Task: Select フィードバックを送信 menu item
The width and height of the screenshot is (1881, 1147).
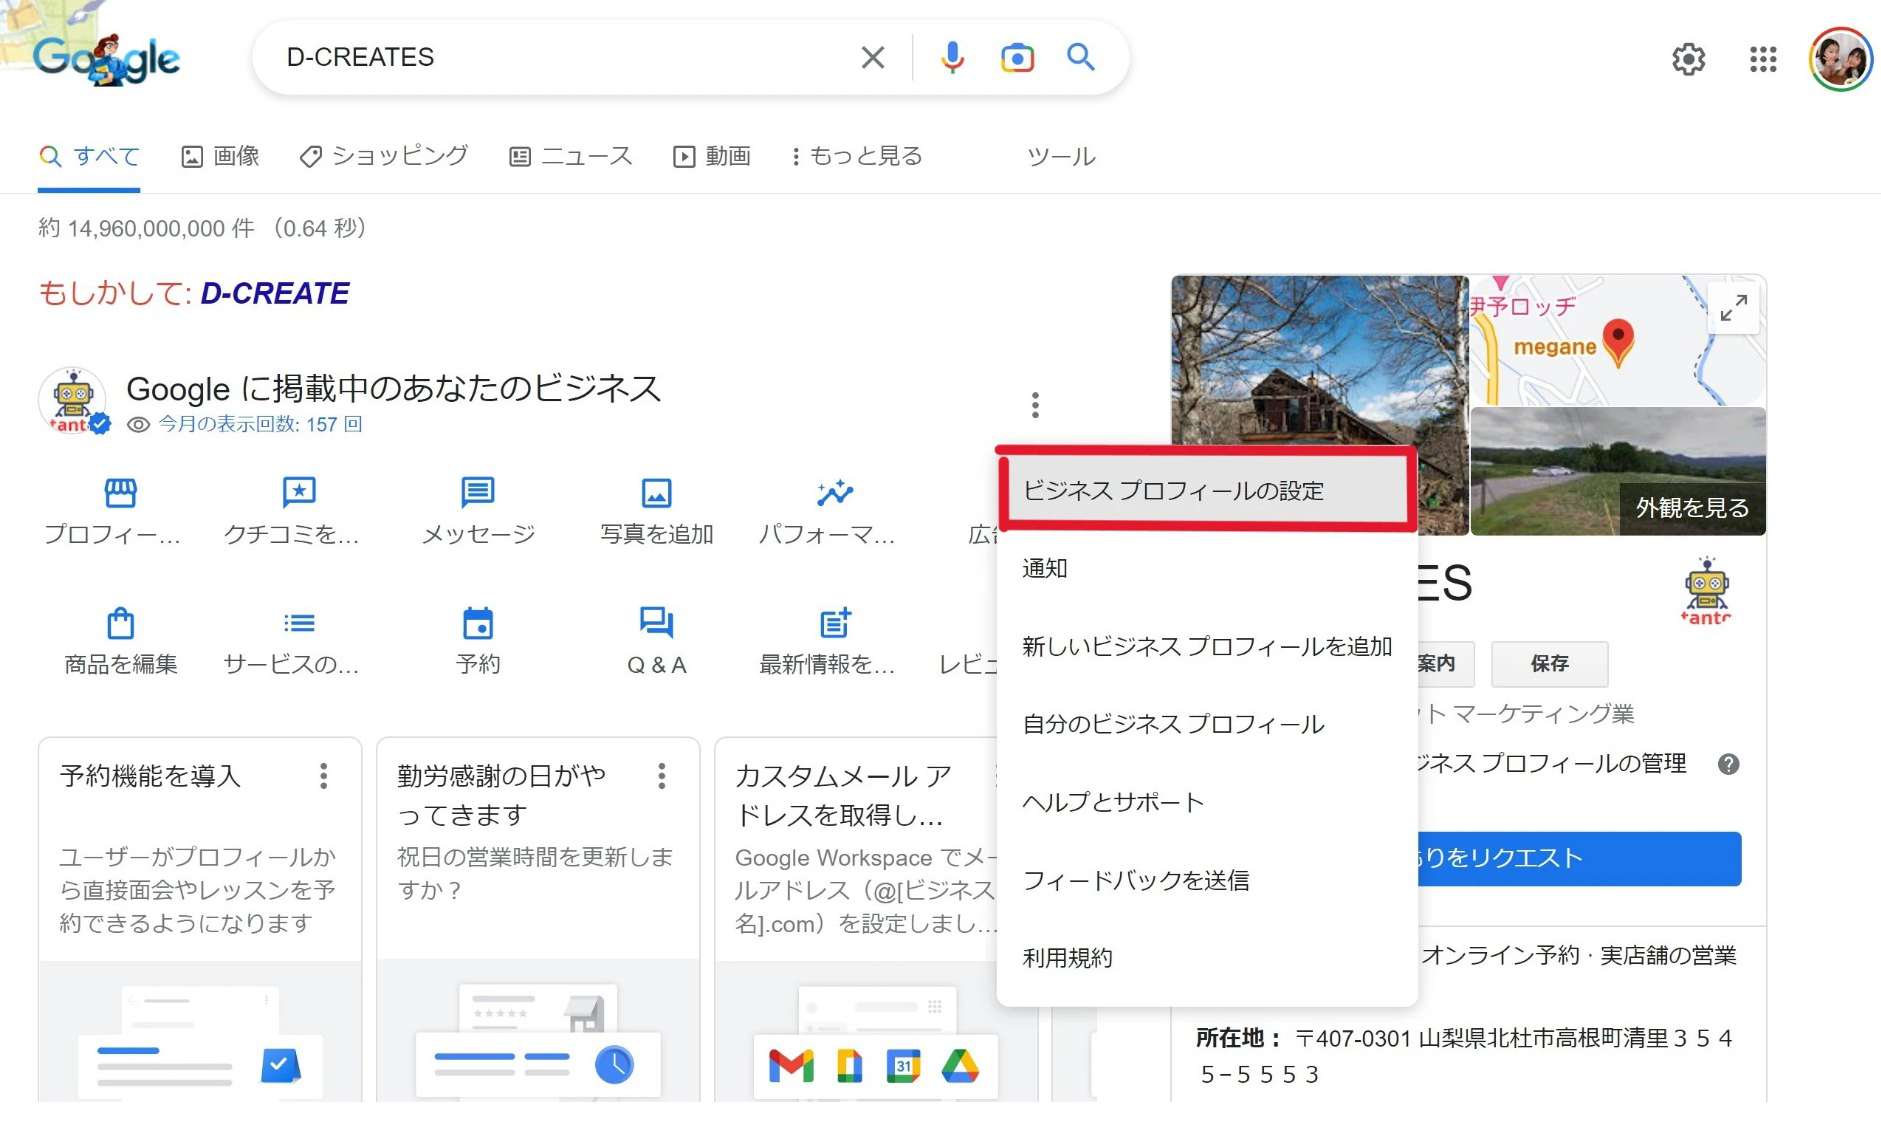Action: [x=1207, y=880]
